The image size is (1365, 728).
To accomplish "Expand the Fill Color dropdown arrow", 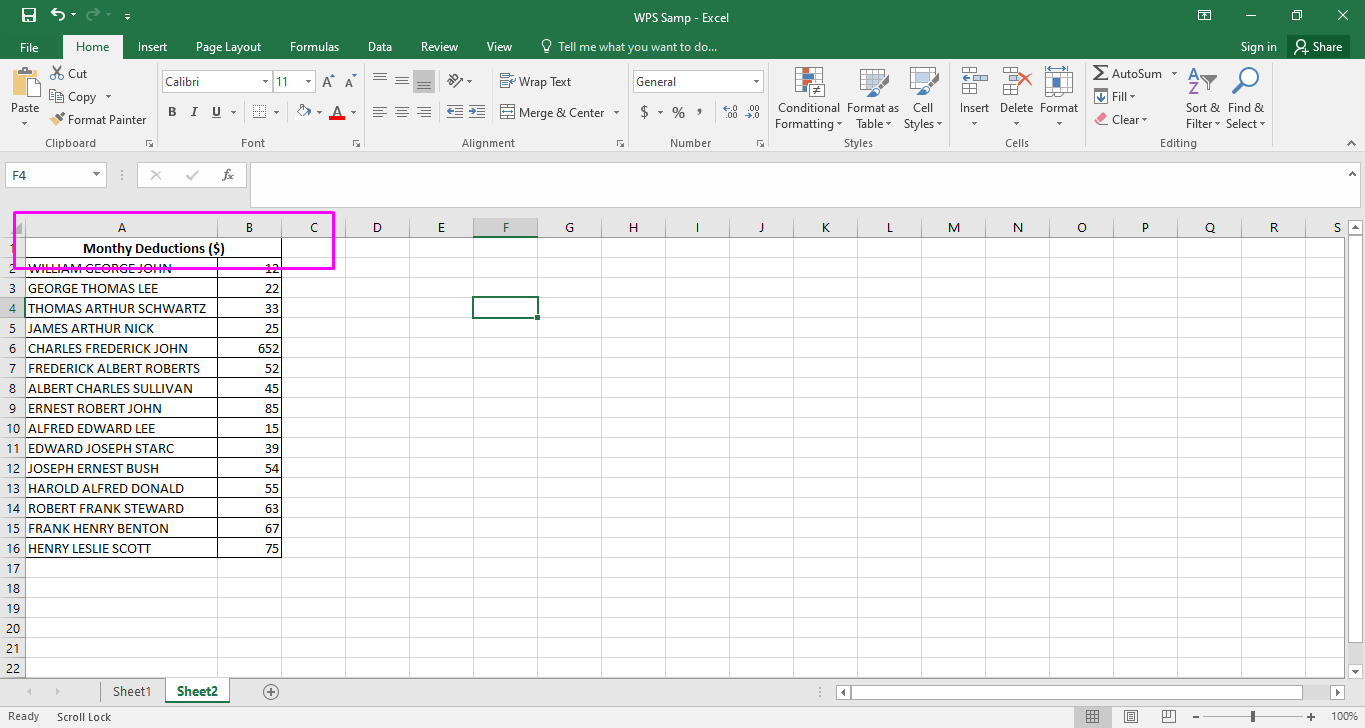I will point(318,112).
